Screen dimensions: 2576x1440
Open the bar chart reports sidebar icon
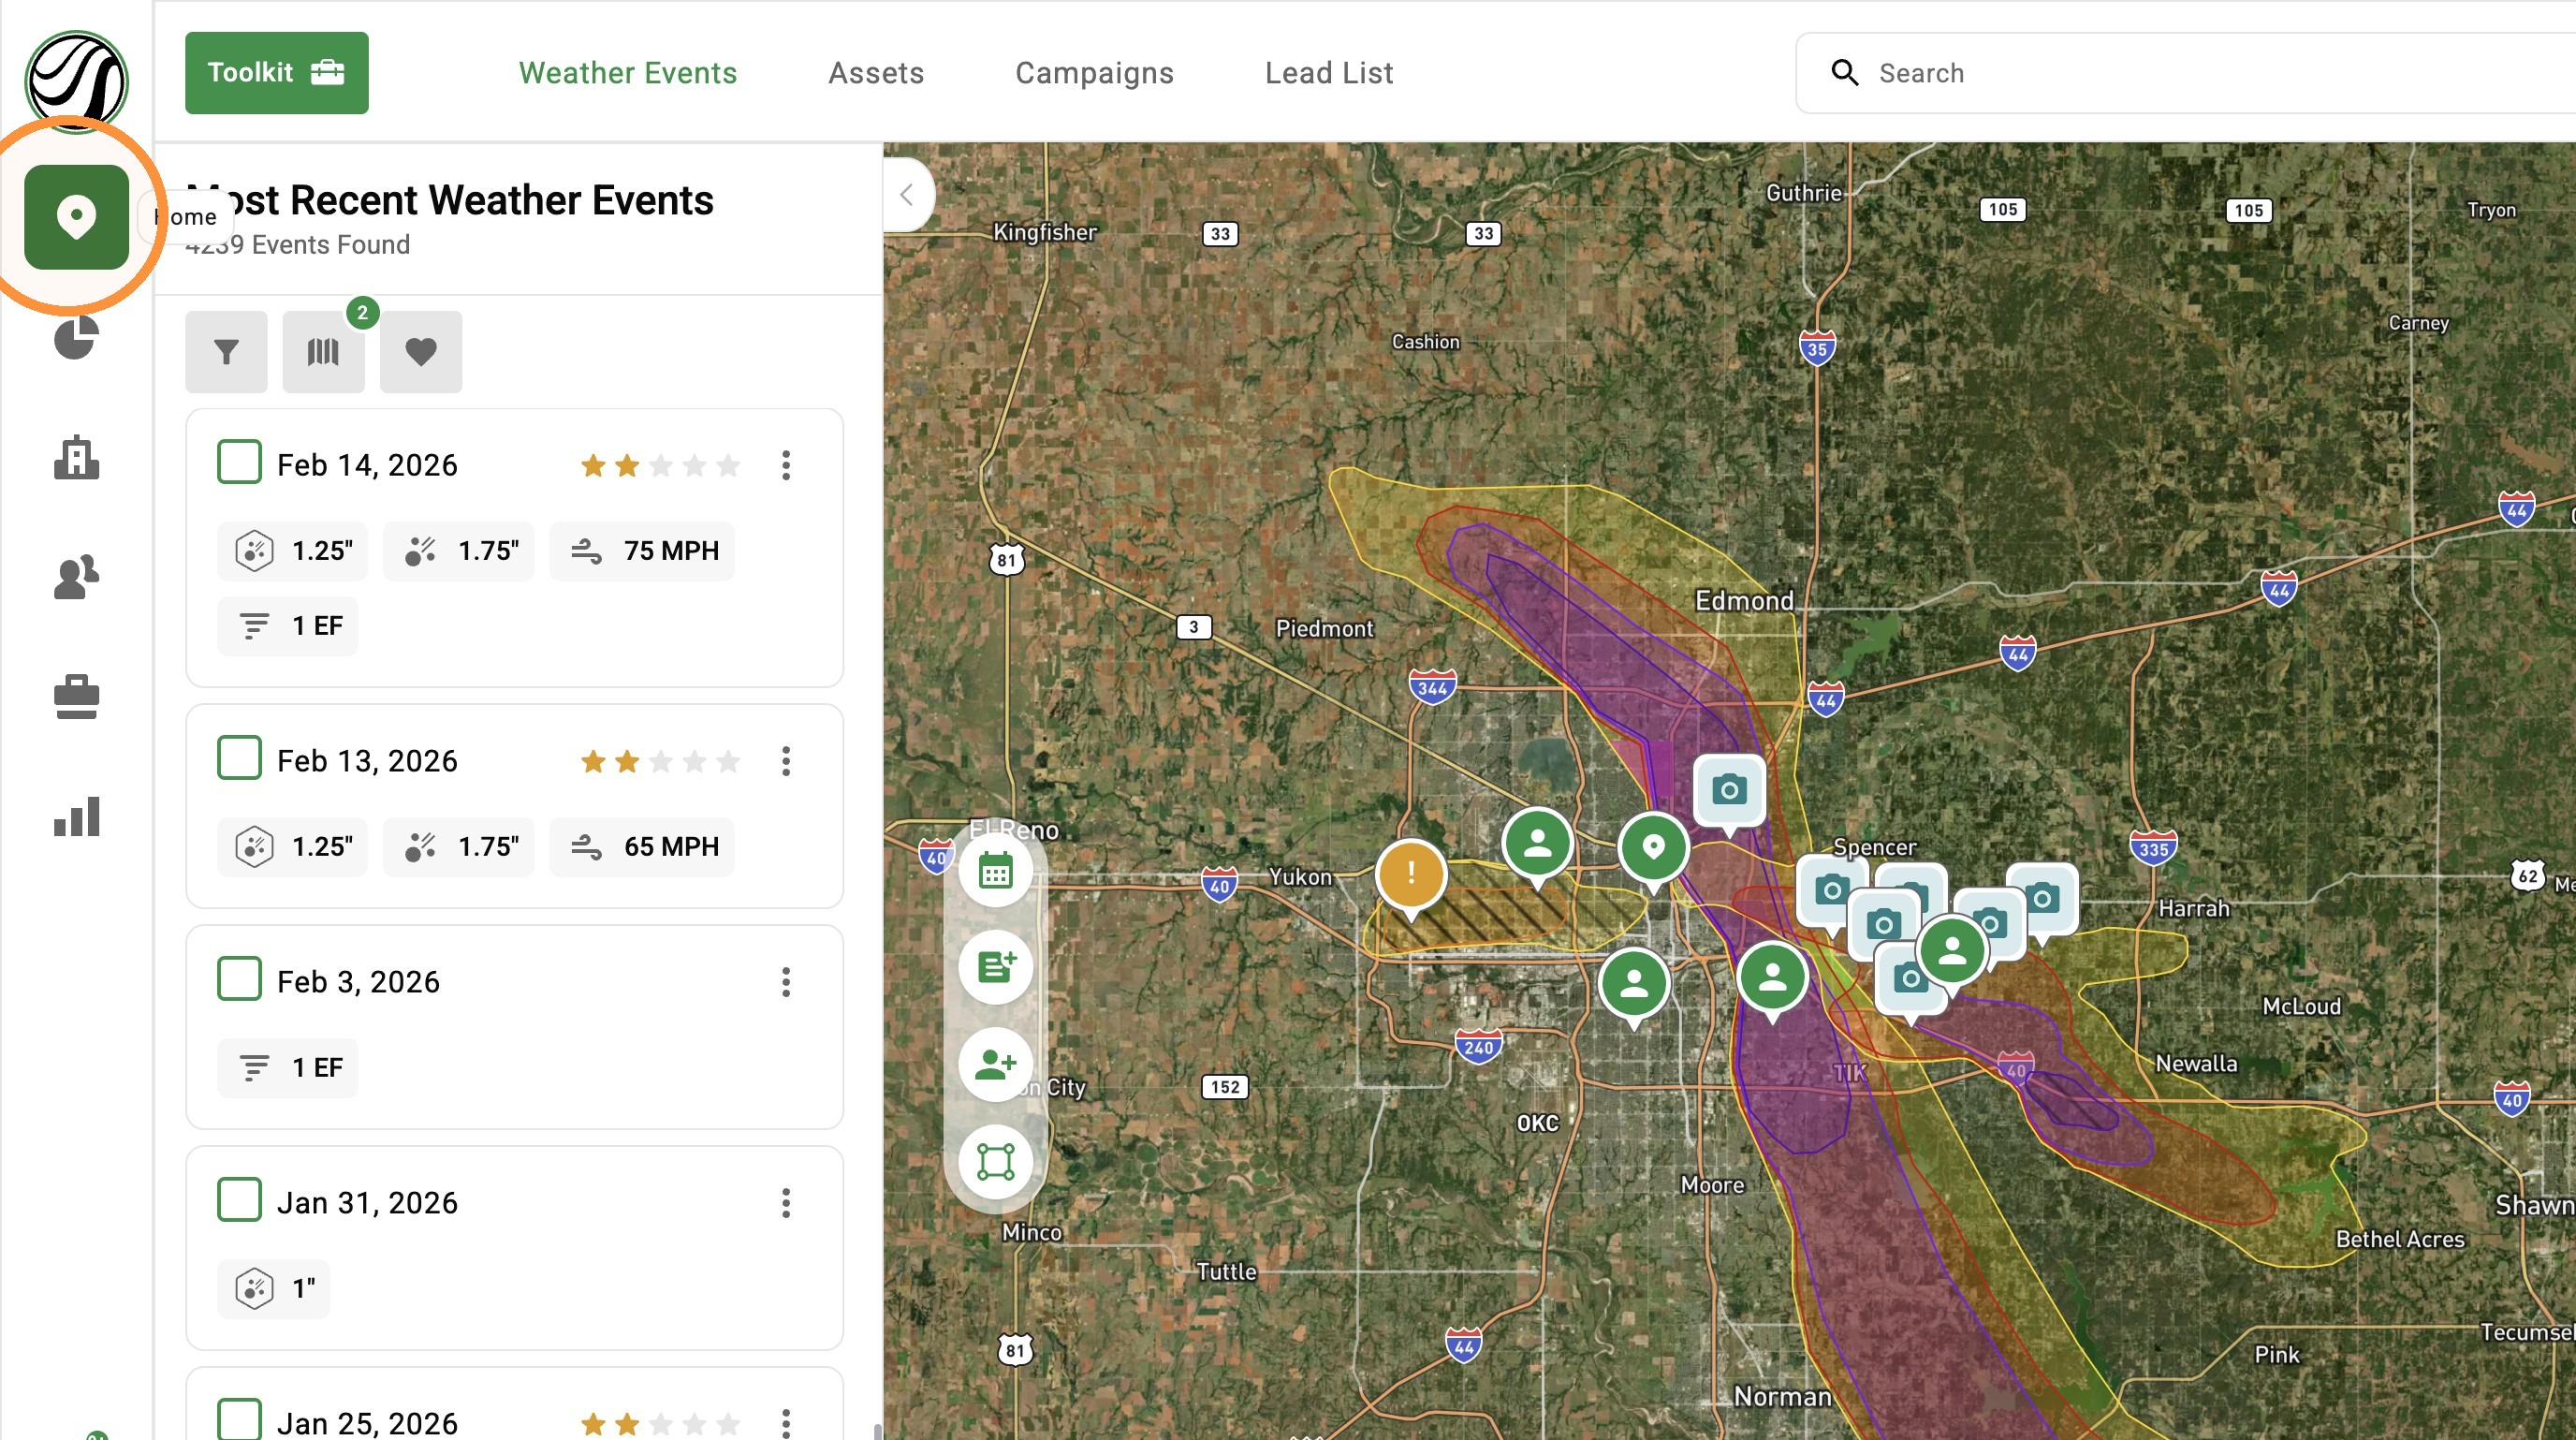[76, 817]
